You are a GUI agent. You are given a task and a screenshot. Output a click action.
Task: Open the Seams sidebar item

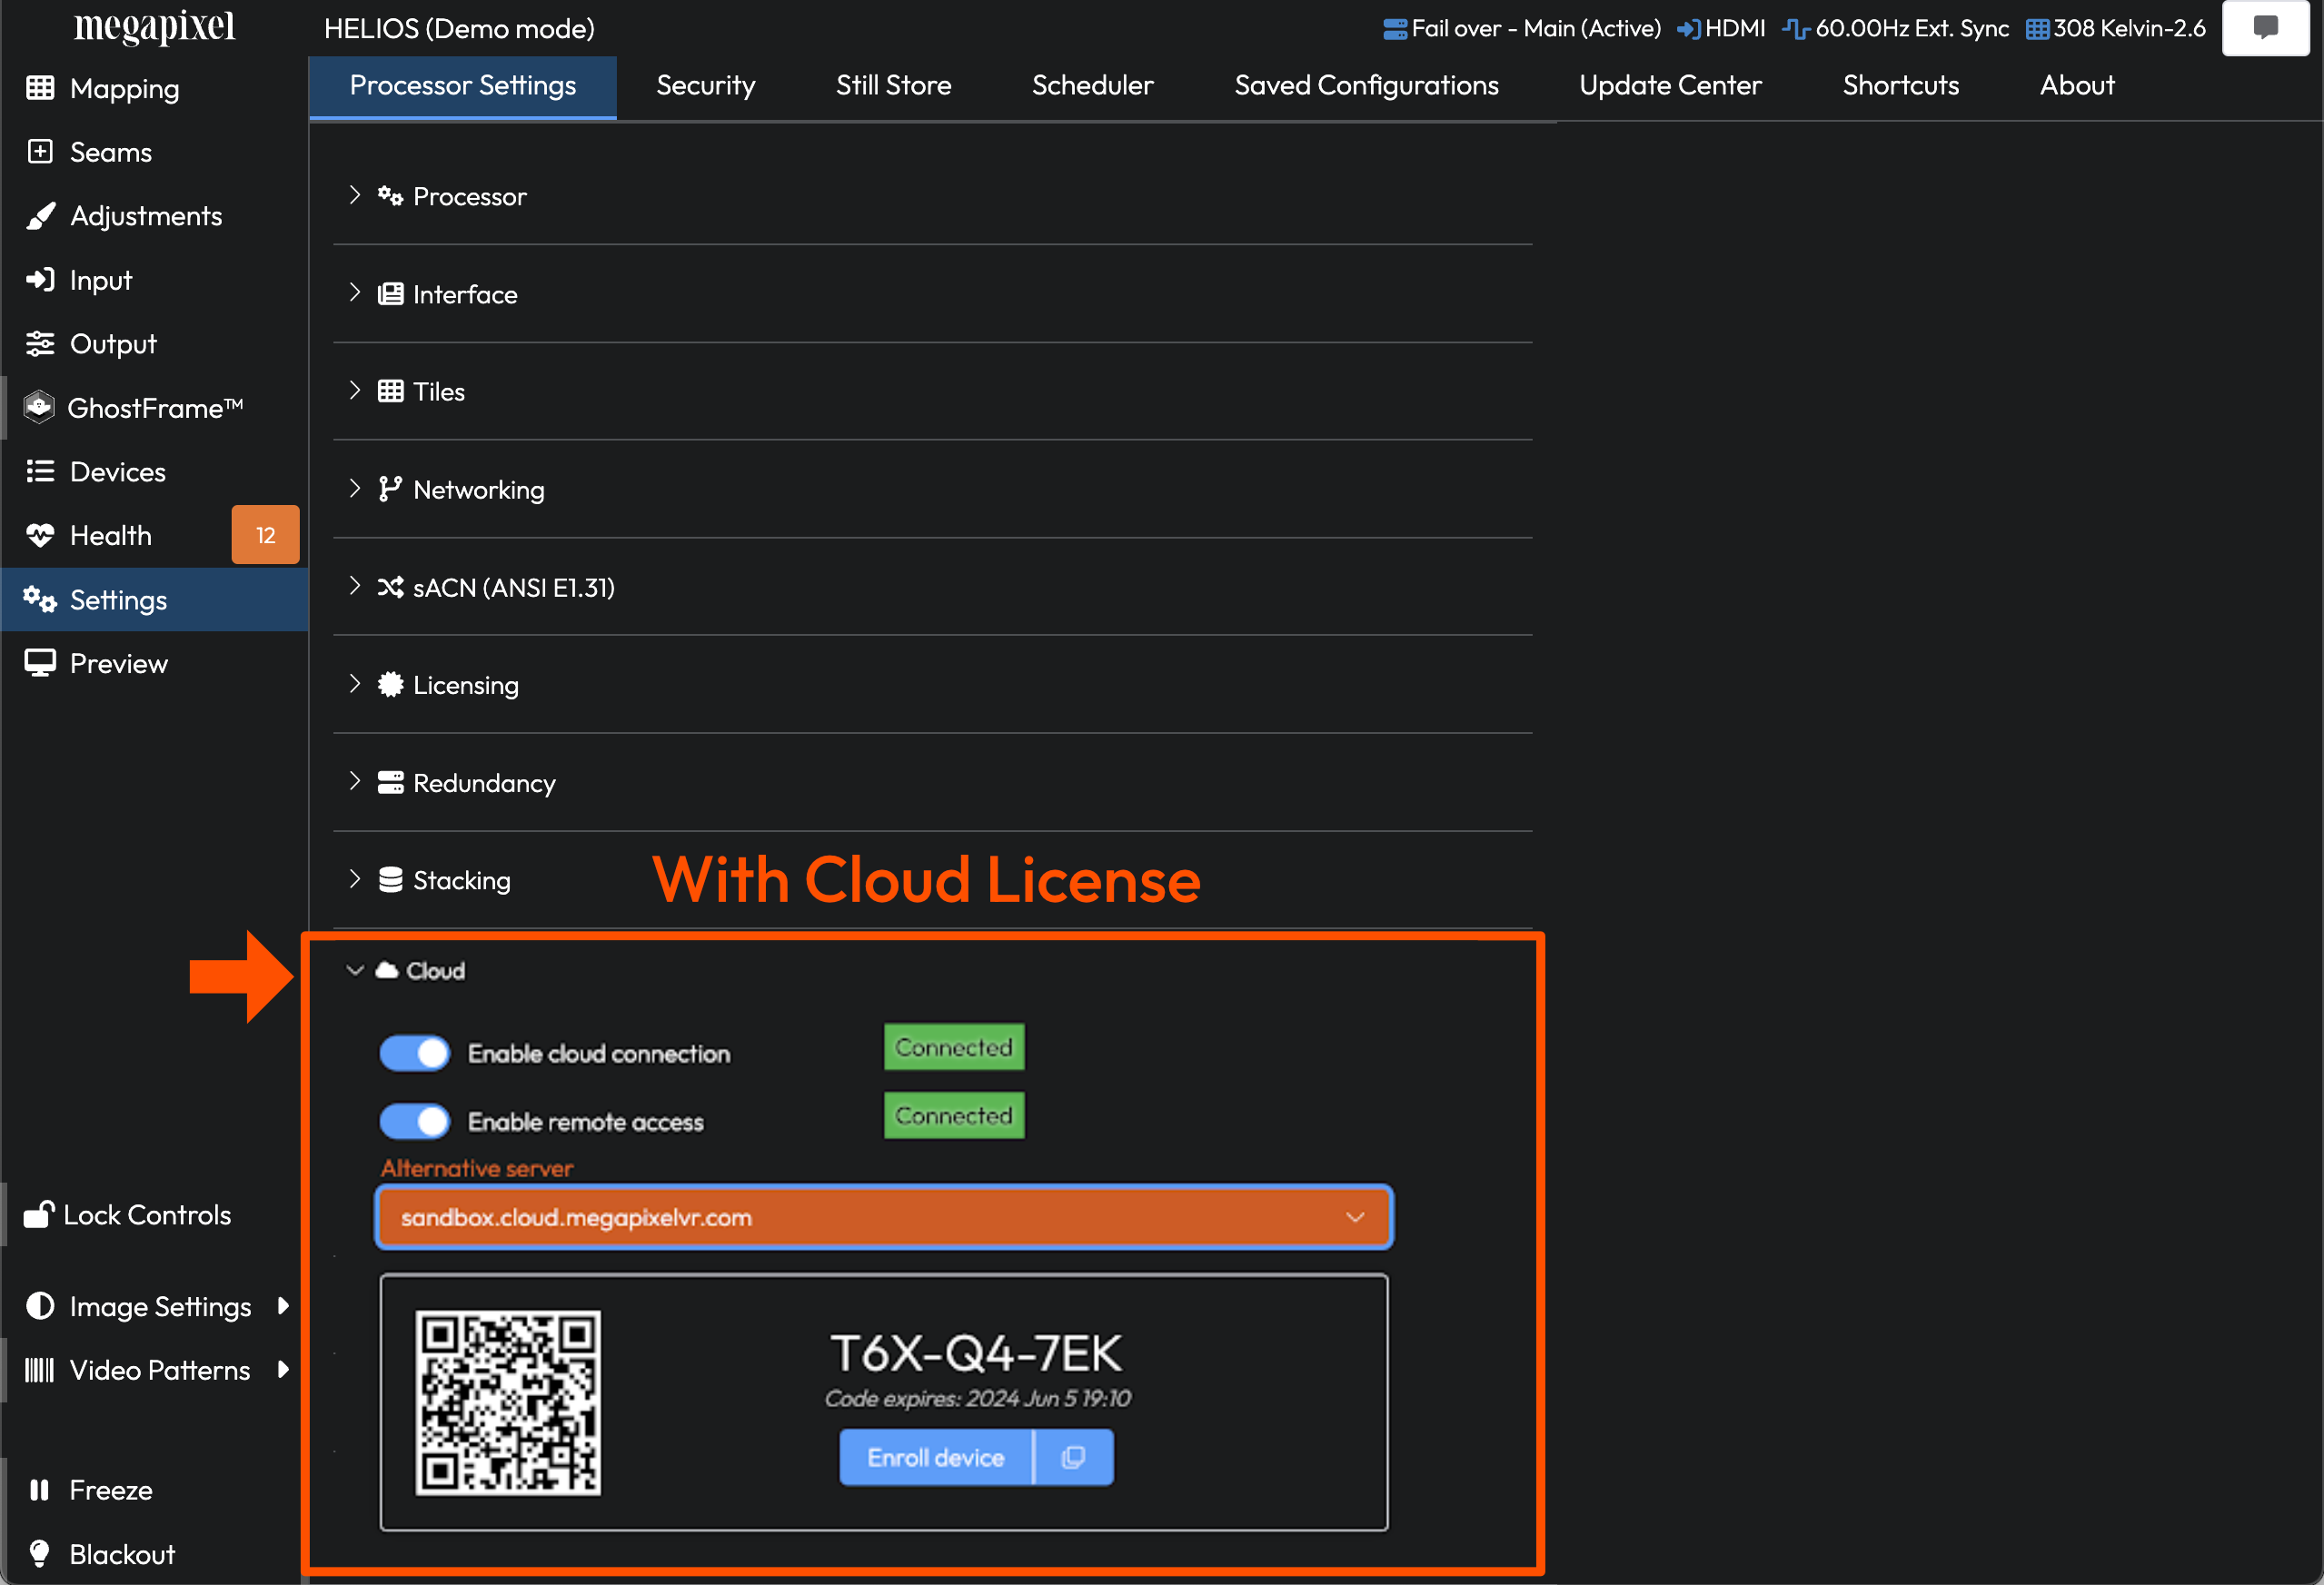153,152
